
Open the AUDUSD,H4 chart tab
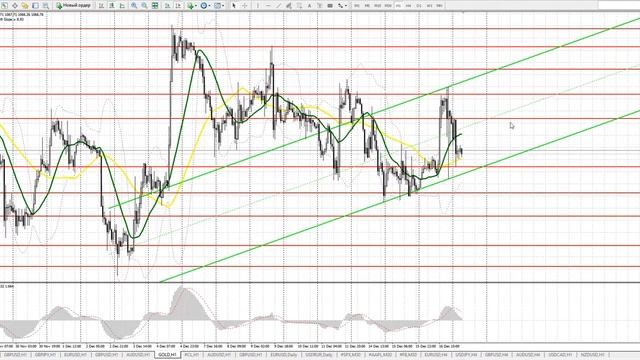coord(528,355)
